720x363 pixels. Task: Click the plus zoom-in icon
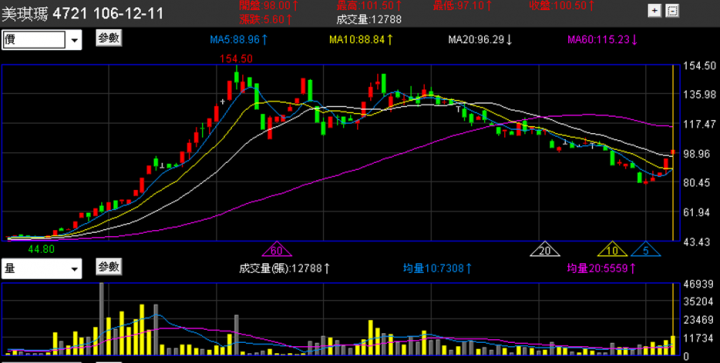[x=654, y=11]
